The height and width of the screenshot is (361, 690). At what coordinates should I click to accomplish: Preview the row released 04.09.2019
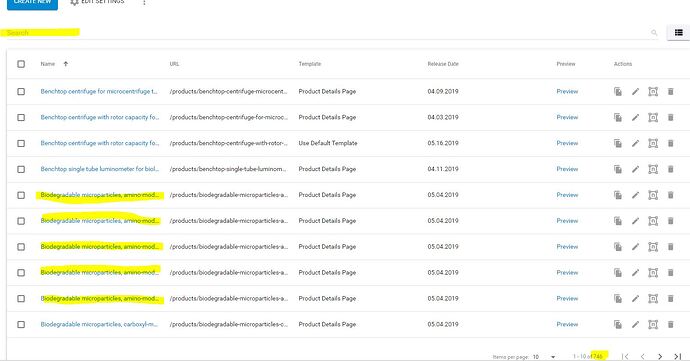point(567,92)
